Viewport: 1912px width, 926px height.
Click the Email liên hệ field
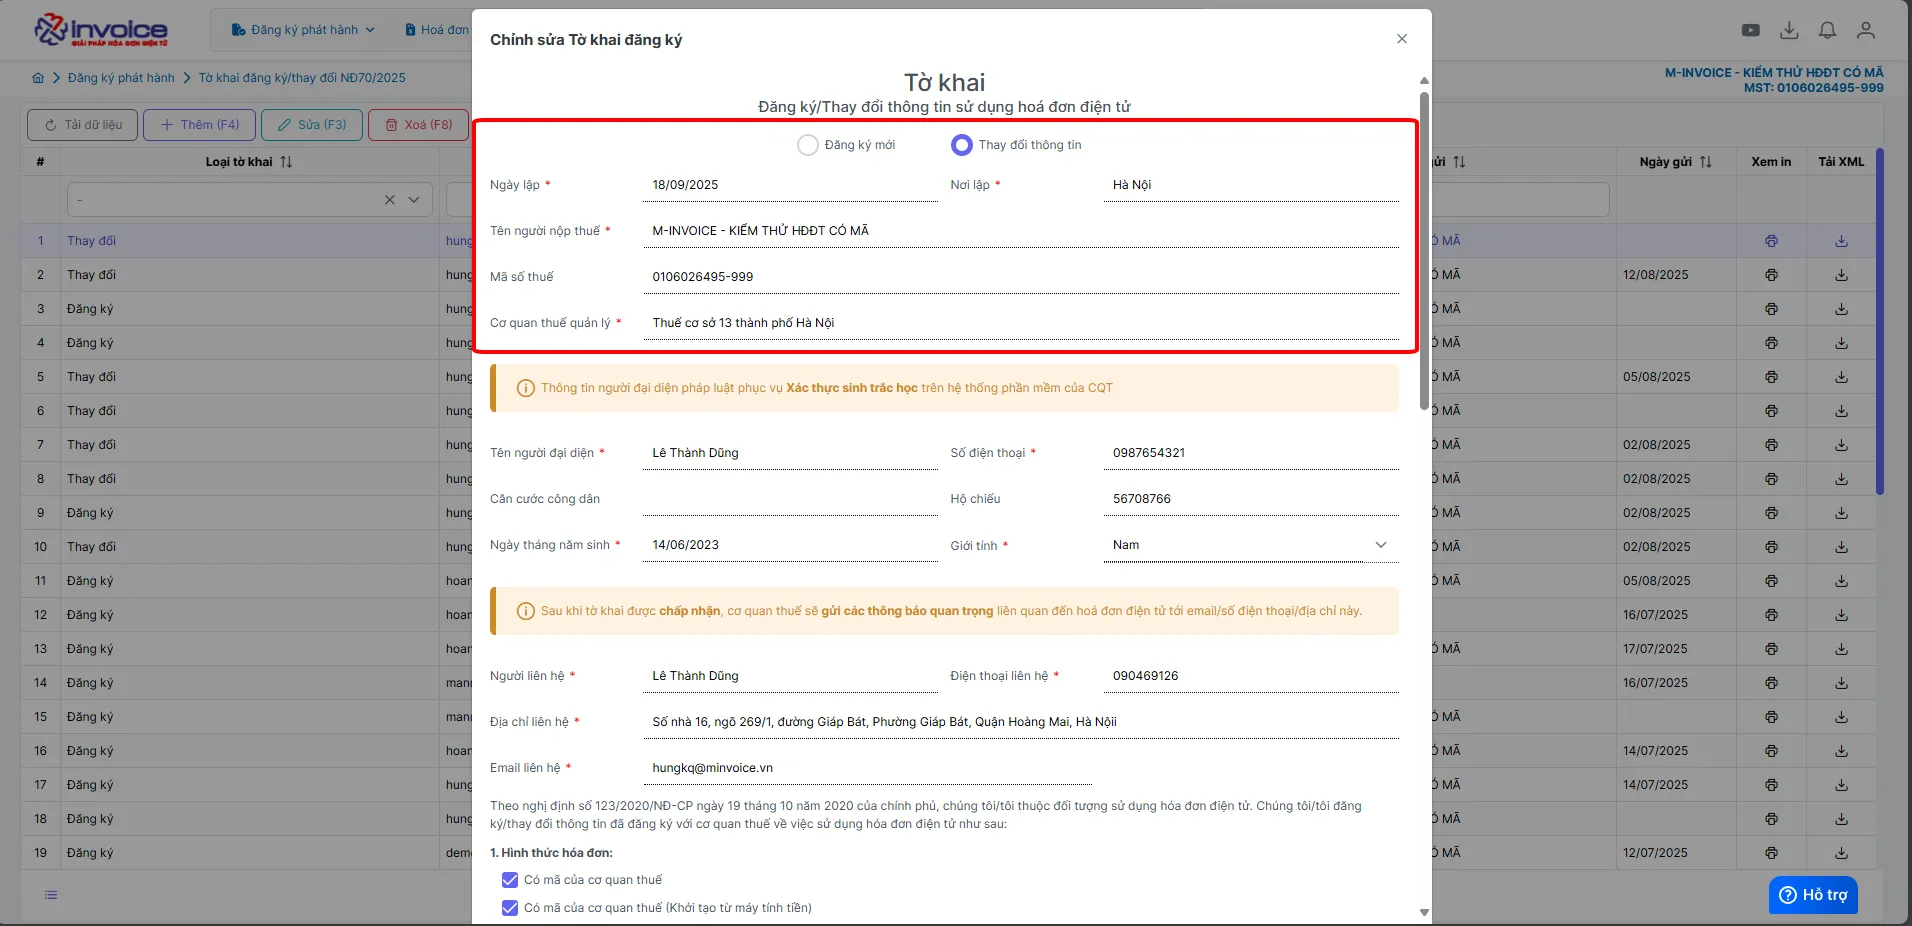[867, 768]
